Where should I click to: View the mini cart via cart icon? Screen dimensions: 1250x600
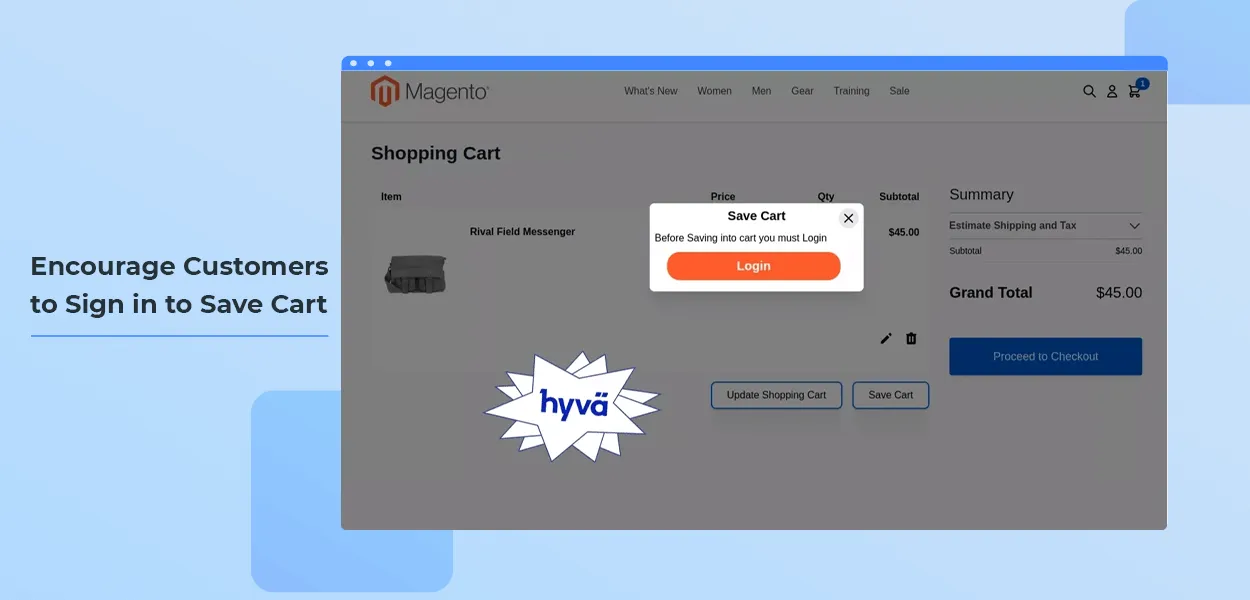[x=1134, y=91]
